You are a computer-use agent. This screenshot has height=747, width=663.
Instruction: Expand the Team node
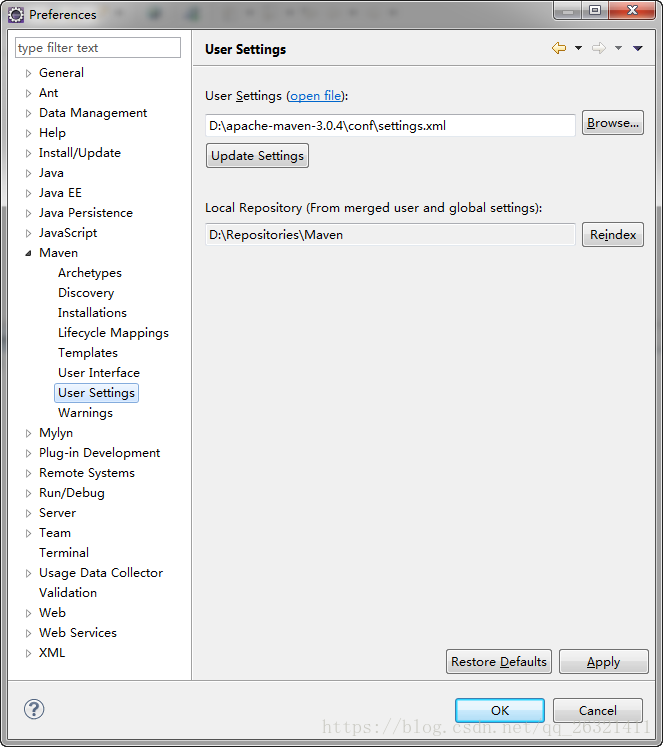[x=28, y=534]
